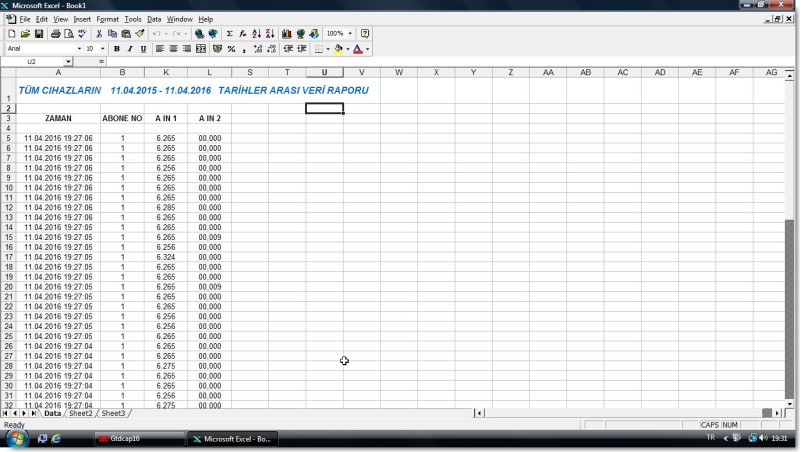Toggle Bold formatting
The image size is (800, 452).
click(x=117, y=48)
